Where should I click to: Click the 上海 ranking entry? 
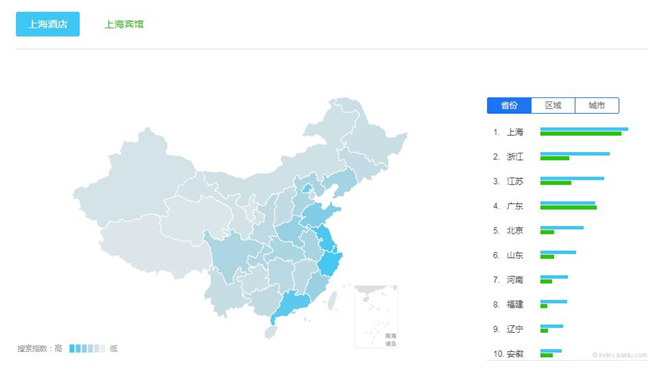560,132
